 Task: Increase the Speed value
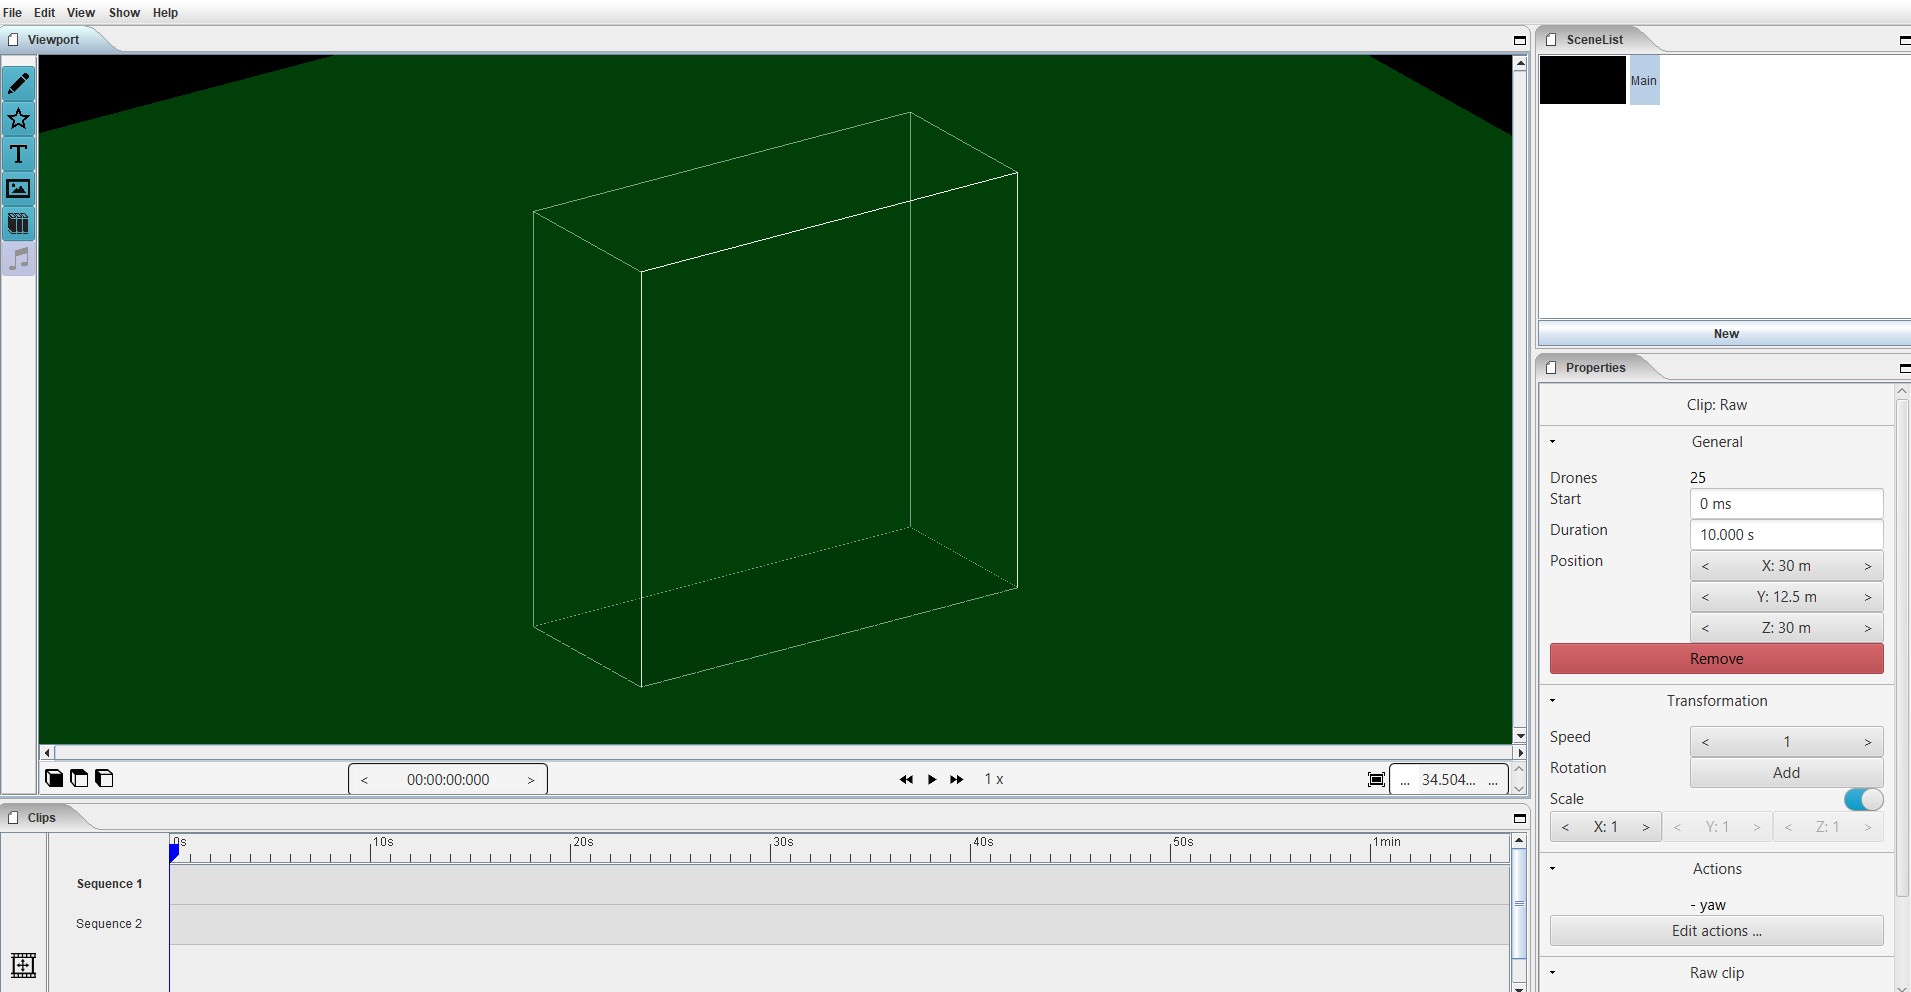(1867, 742)
